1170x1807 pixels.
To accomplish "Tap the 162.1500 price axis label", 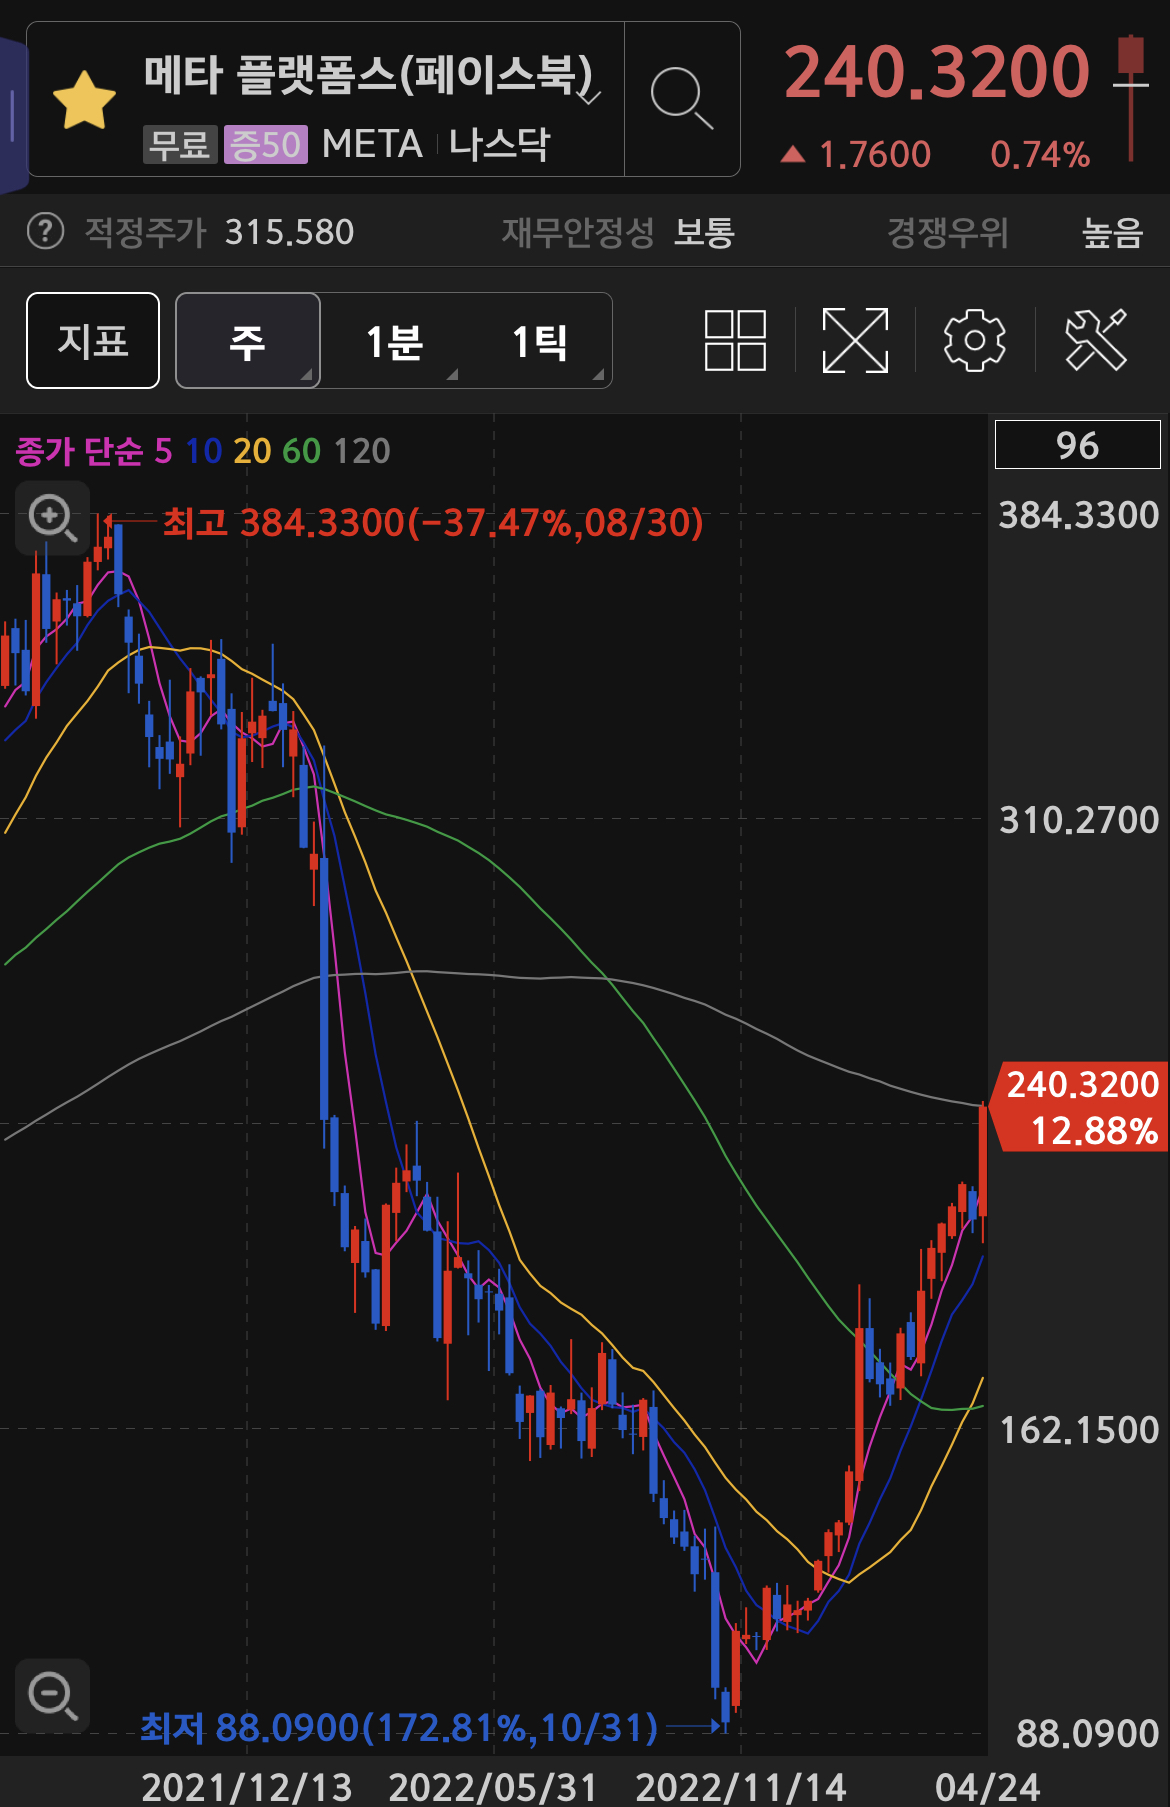I will click(1079, 1430).
